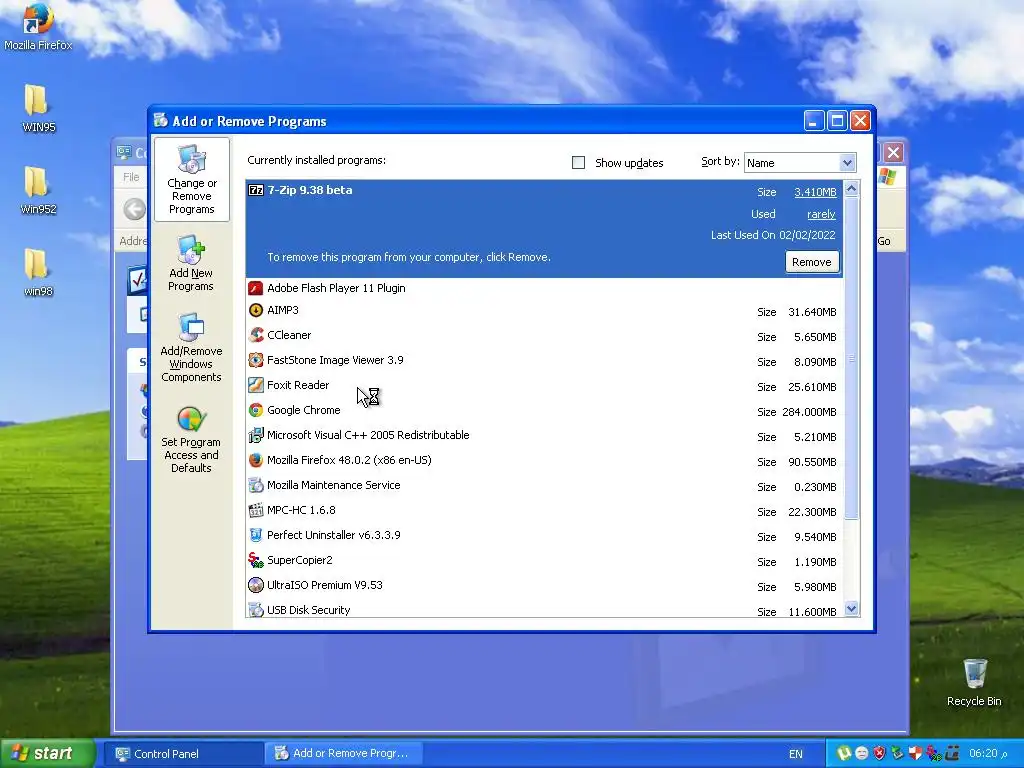Click the EN language indicator in taskbar
Image resolution: width=1024 pixels, height=768 pixels.
coord(795,754)
